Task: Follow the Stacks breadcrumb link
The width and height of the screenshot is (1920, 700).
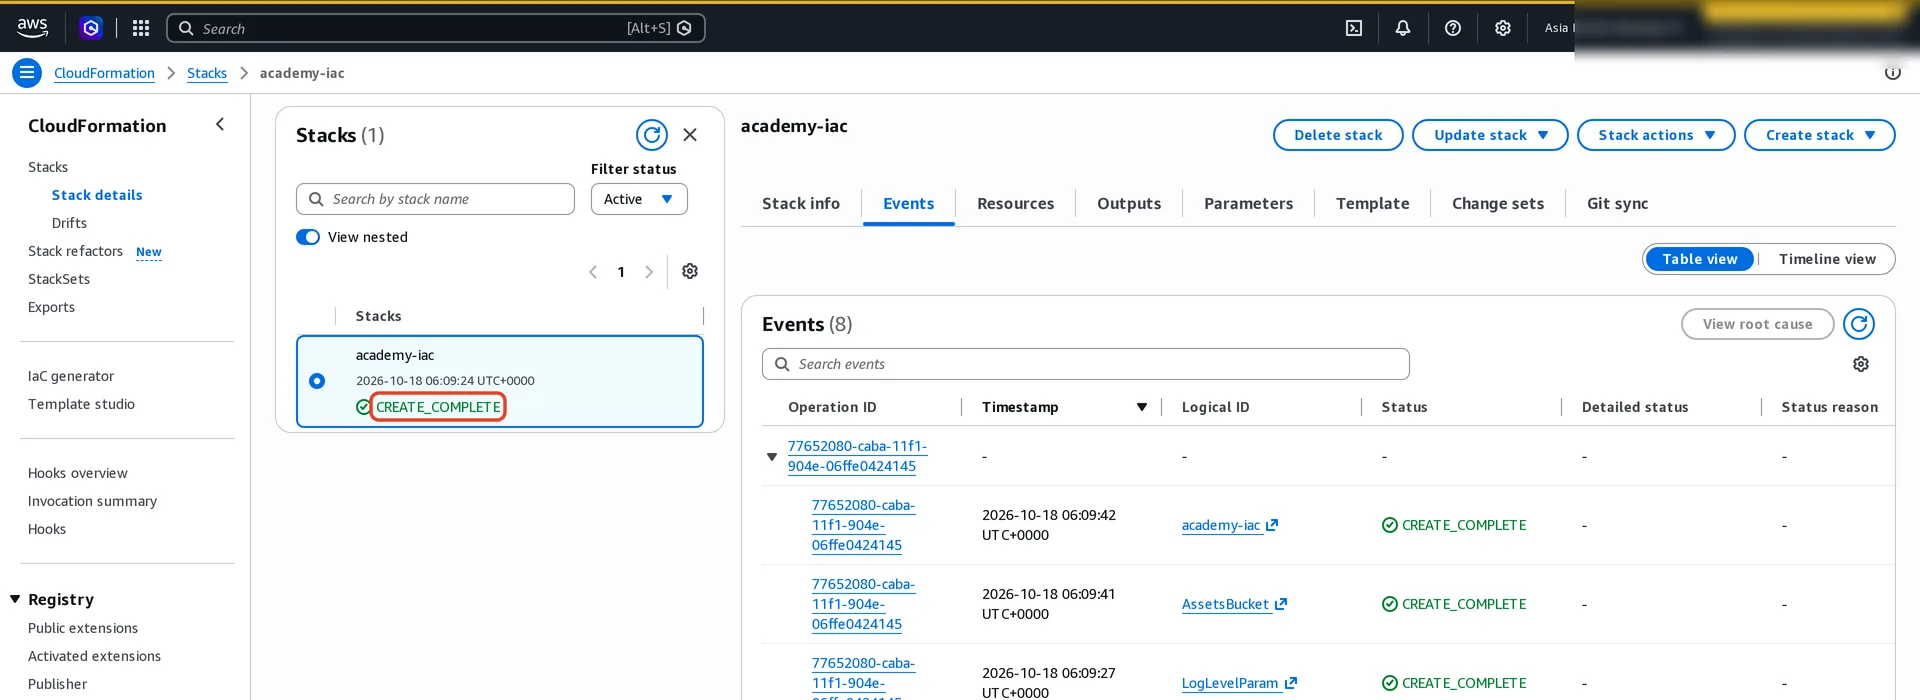Action: (207, 73)
